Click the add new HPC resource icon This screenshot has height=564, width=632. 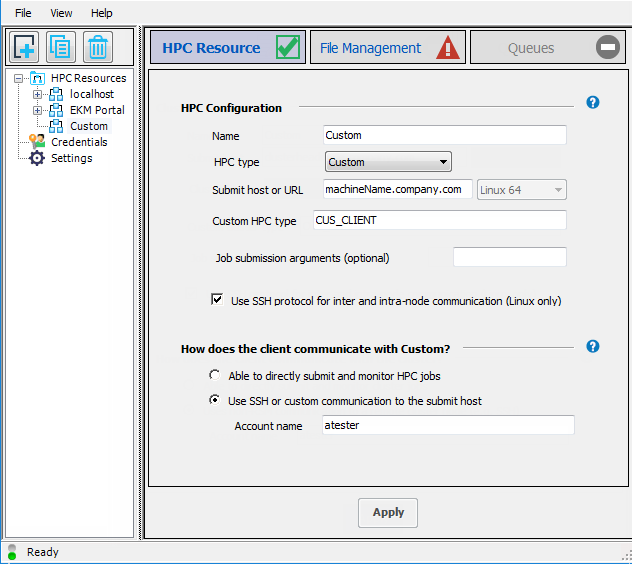(x=24, y=47)
